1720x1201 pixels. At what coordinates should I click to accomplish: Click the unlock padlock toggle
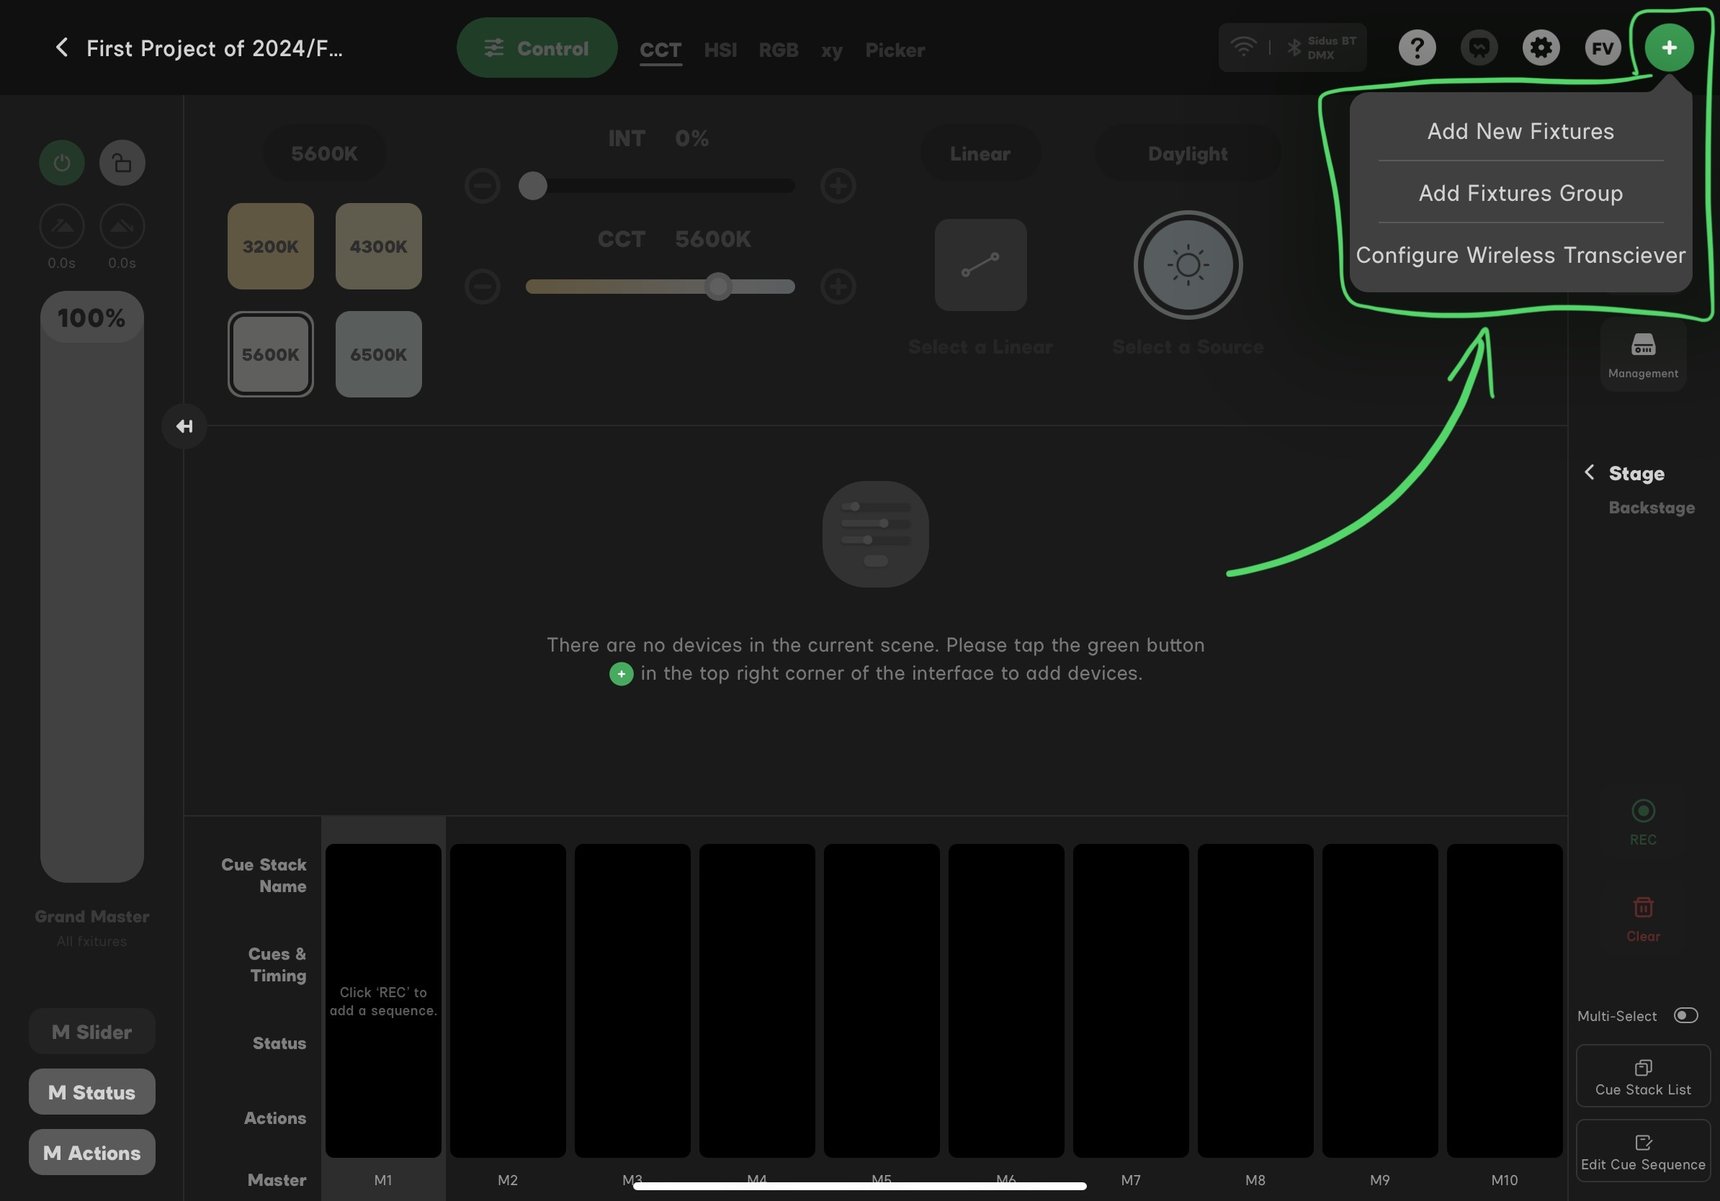tap(122, 162)
